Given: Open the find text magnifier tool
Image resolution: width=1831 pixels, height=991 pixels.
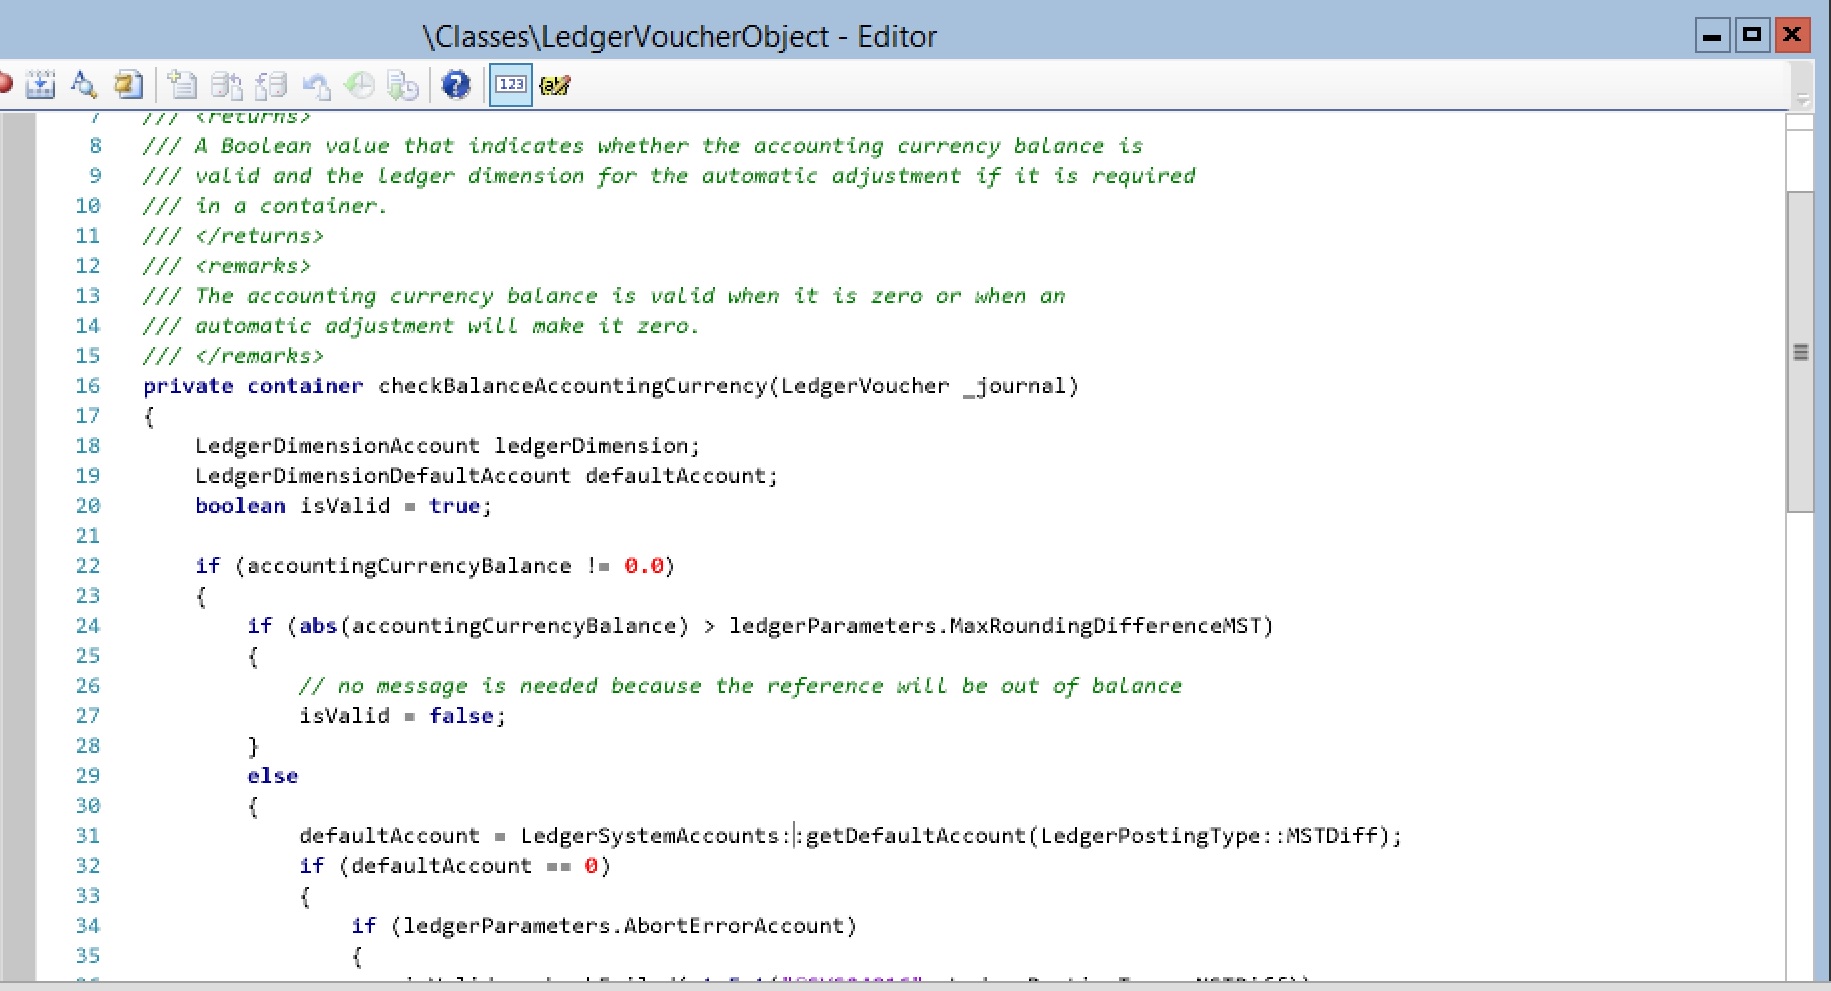Looking at the screenshot, I should pyautogui.click(x=84, y=85).
